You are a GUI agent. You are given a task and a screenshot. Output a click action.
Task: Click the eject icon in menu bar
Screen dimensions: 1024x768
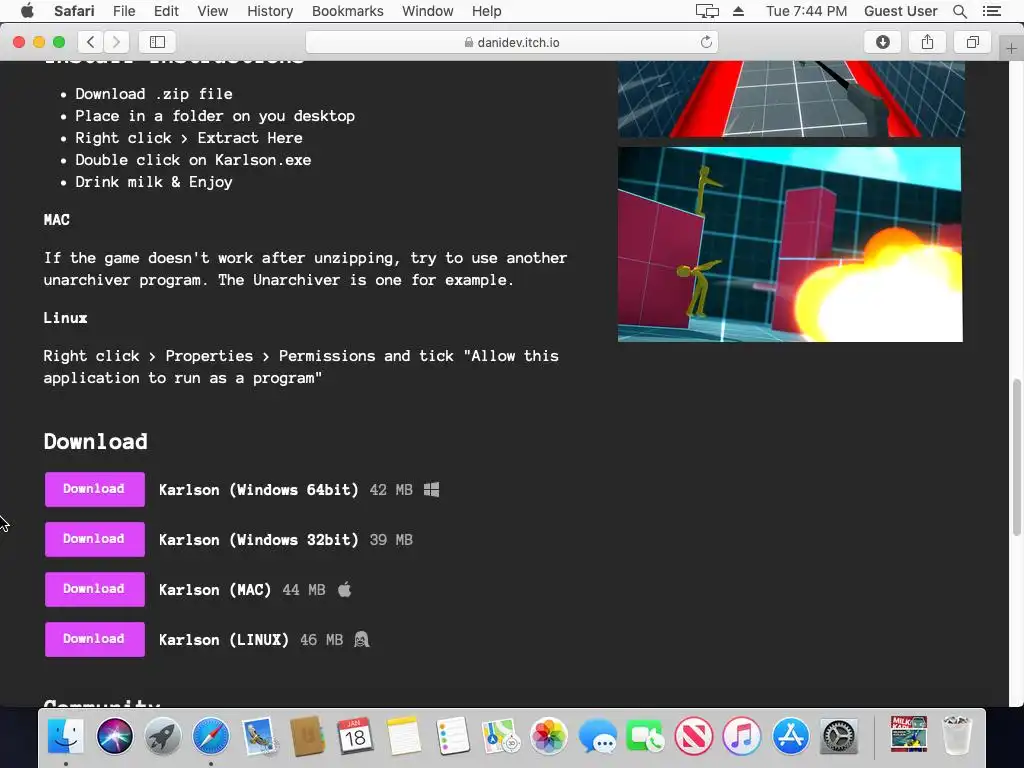pyautogui.click(x=739, y=11)
